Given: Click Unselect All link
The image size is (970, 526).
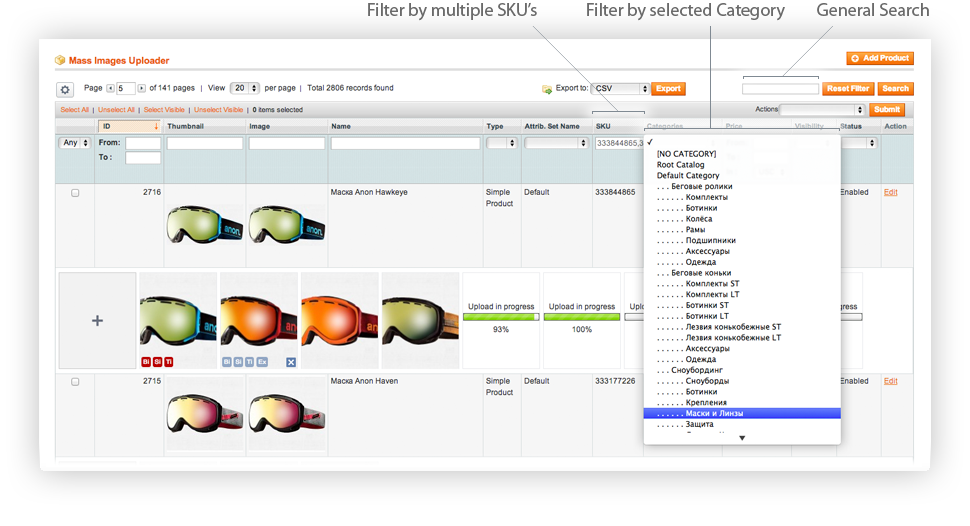Looking at the screenshot, I should pos(116,110).
